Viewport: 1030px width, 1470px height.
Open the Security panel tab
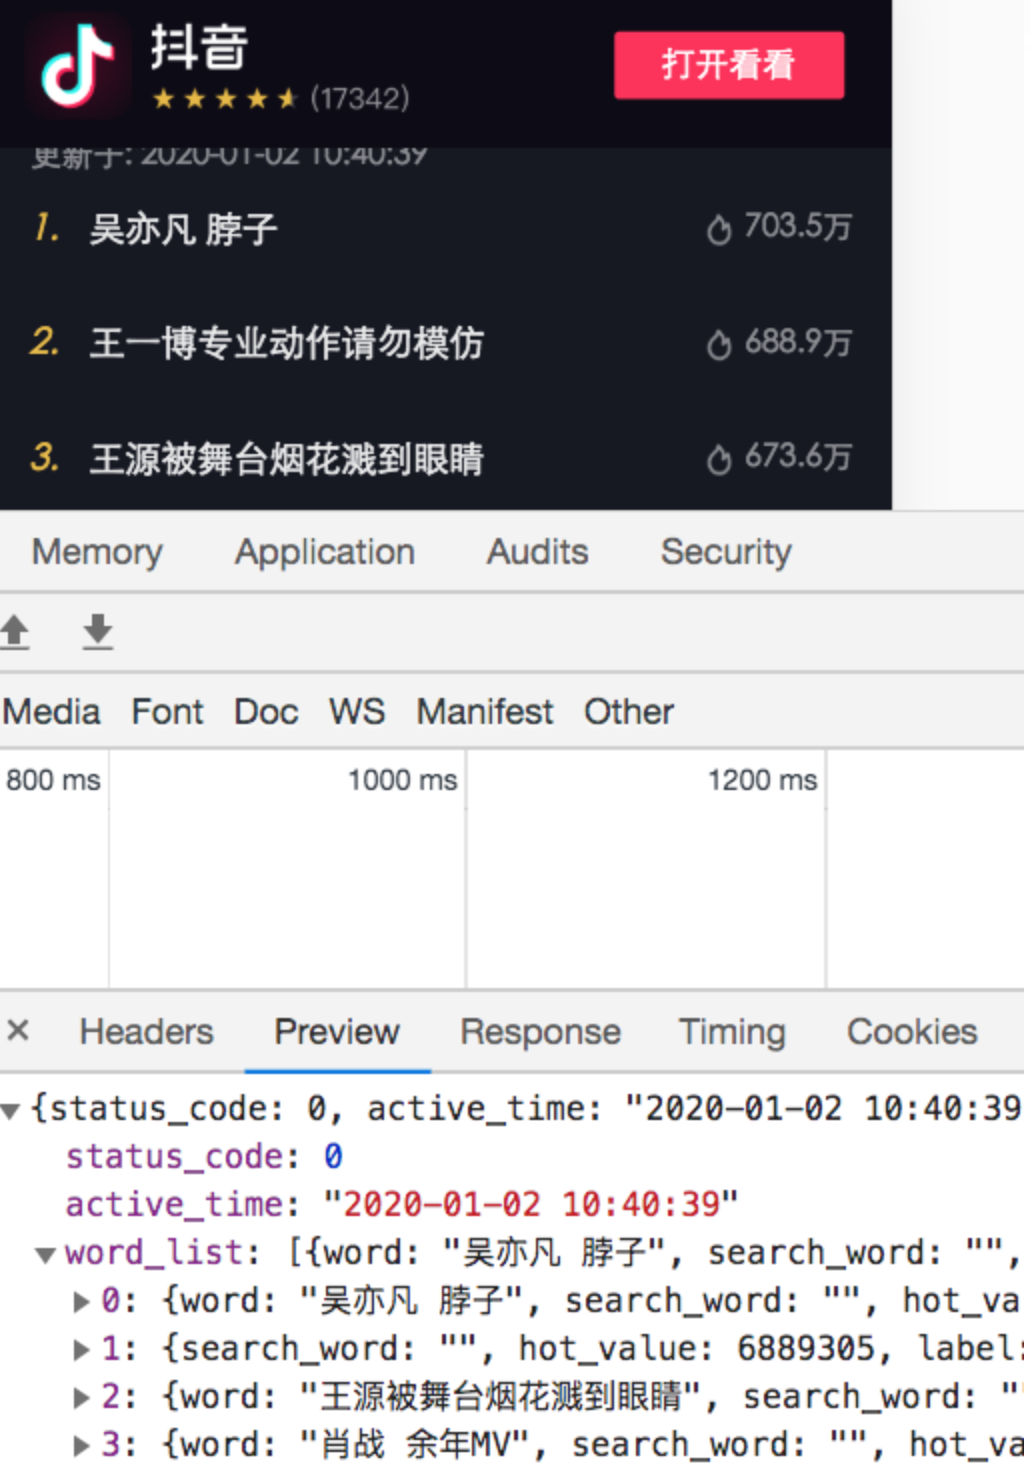coord(726,552)
